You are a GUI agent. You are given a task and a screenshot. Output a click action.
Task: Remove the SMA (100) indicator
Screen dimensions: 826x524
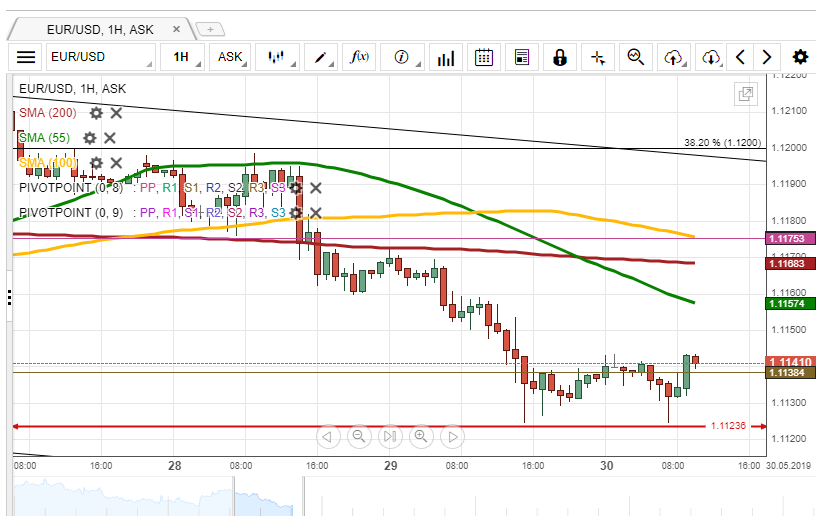tap(116, 163)
